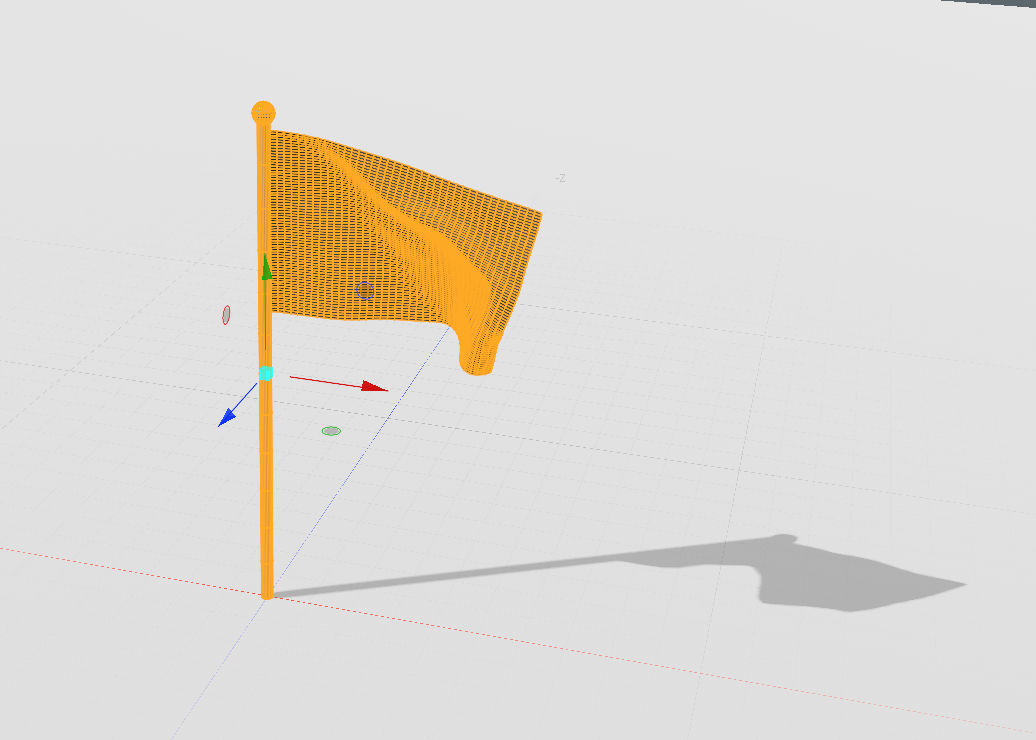
Task: Select the red rotation ring handle
Action: [226, 315]
